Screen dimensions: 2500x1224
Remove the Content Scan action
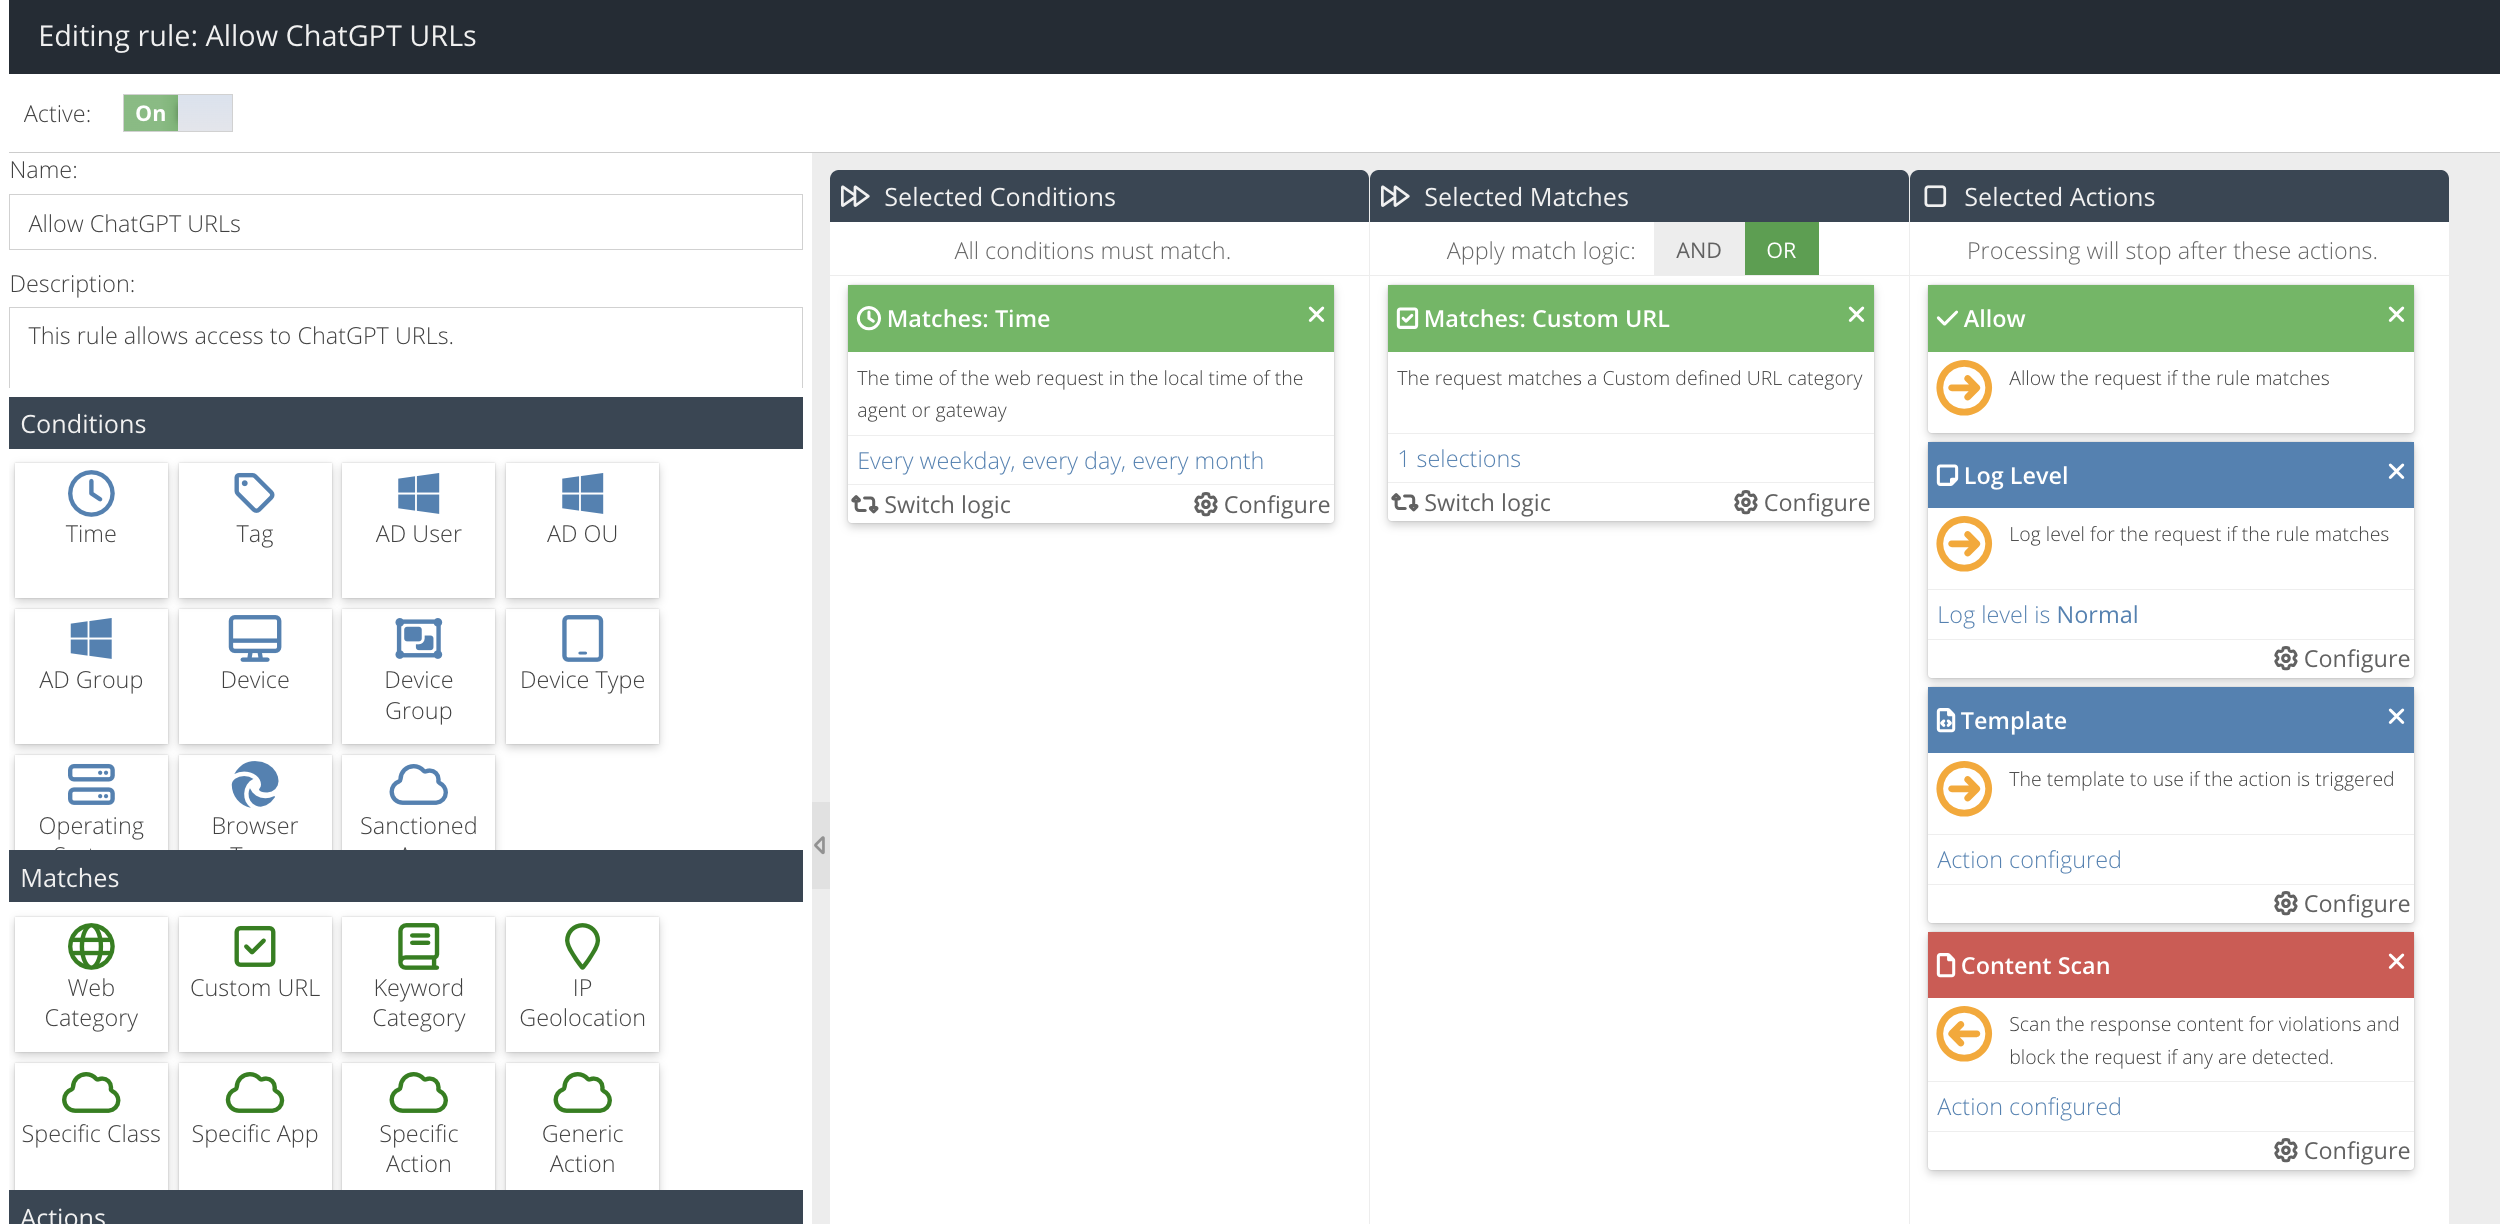(x=2396, y=961)
